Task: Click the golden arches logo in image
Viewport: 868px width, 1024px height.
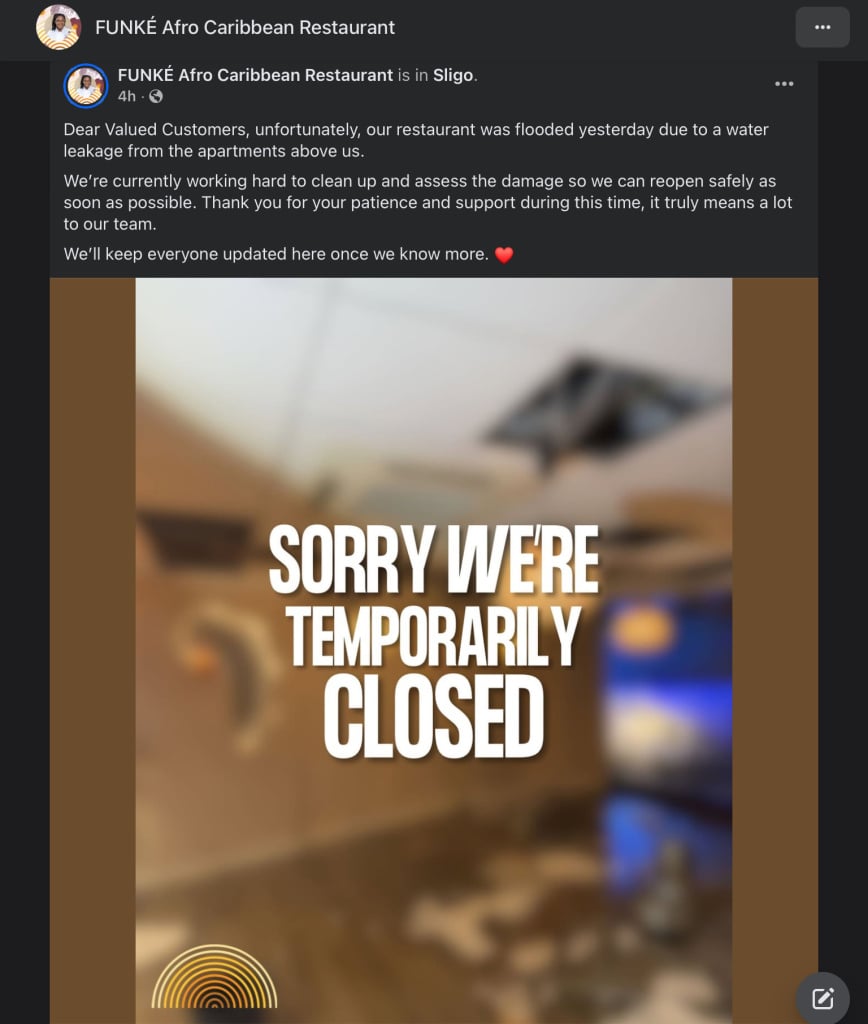Action: point(214,976)
